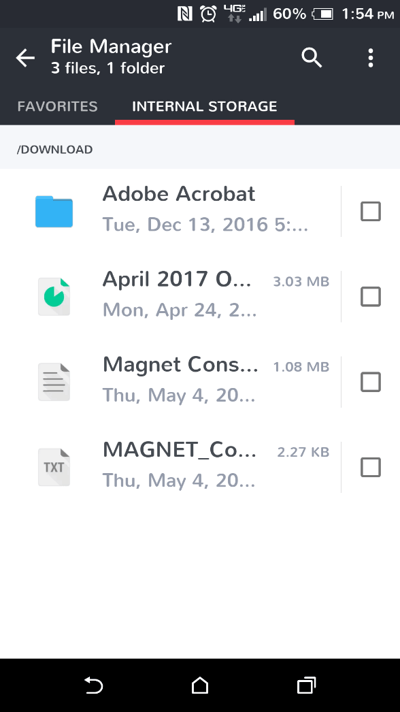Tap the back arrow in File Manager header
This screenshot has height=712, width=400.
[x=25, y=58]
